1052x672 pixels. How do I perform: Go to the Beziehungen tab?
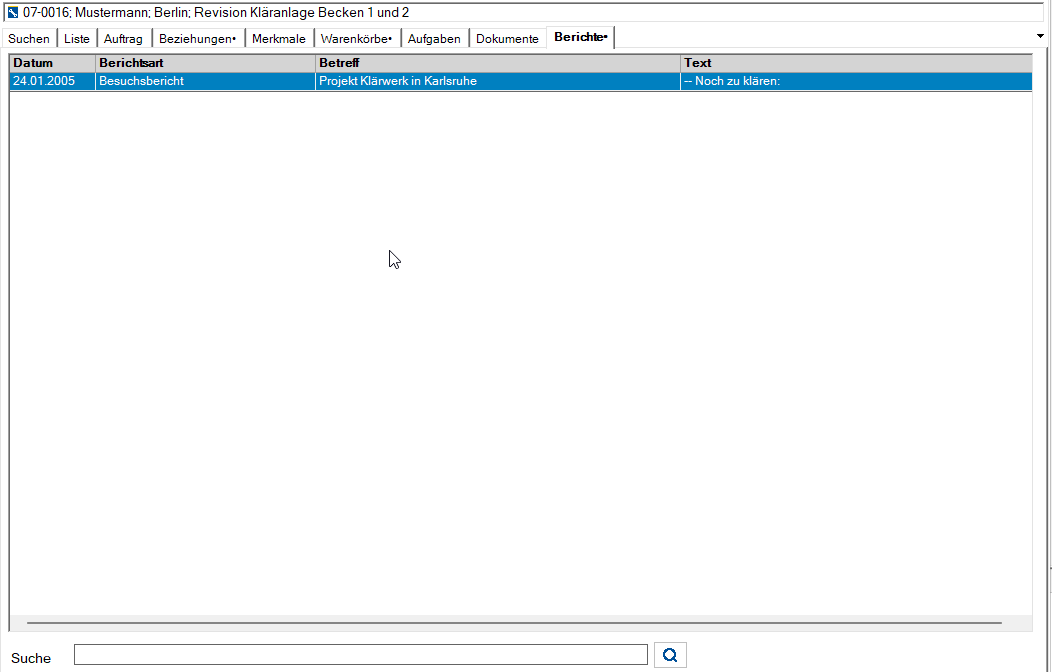198,39
